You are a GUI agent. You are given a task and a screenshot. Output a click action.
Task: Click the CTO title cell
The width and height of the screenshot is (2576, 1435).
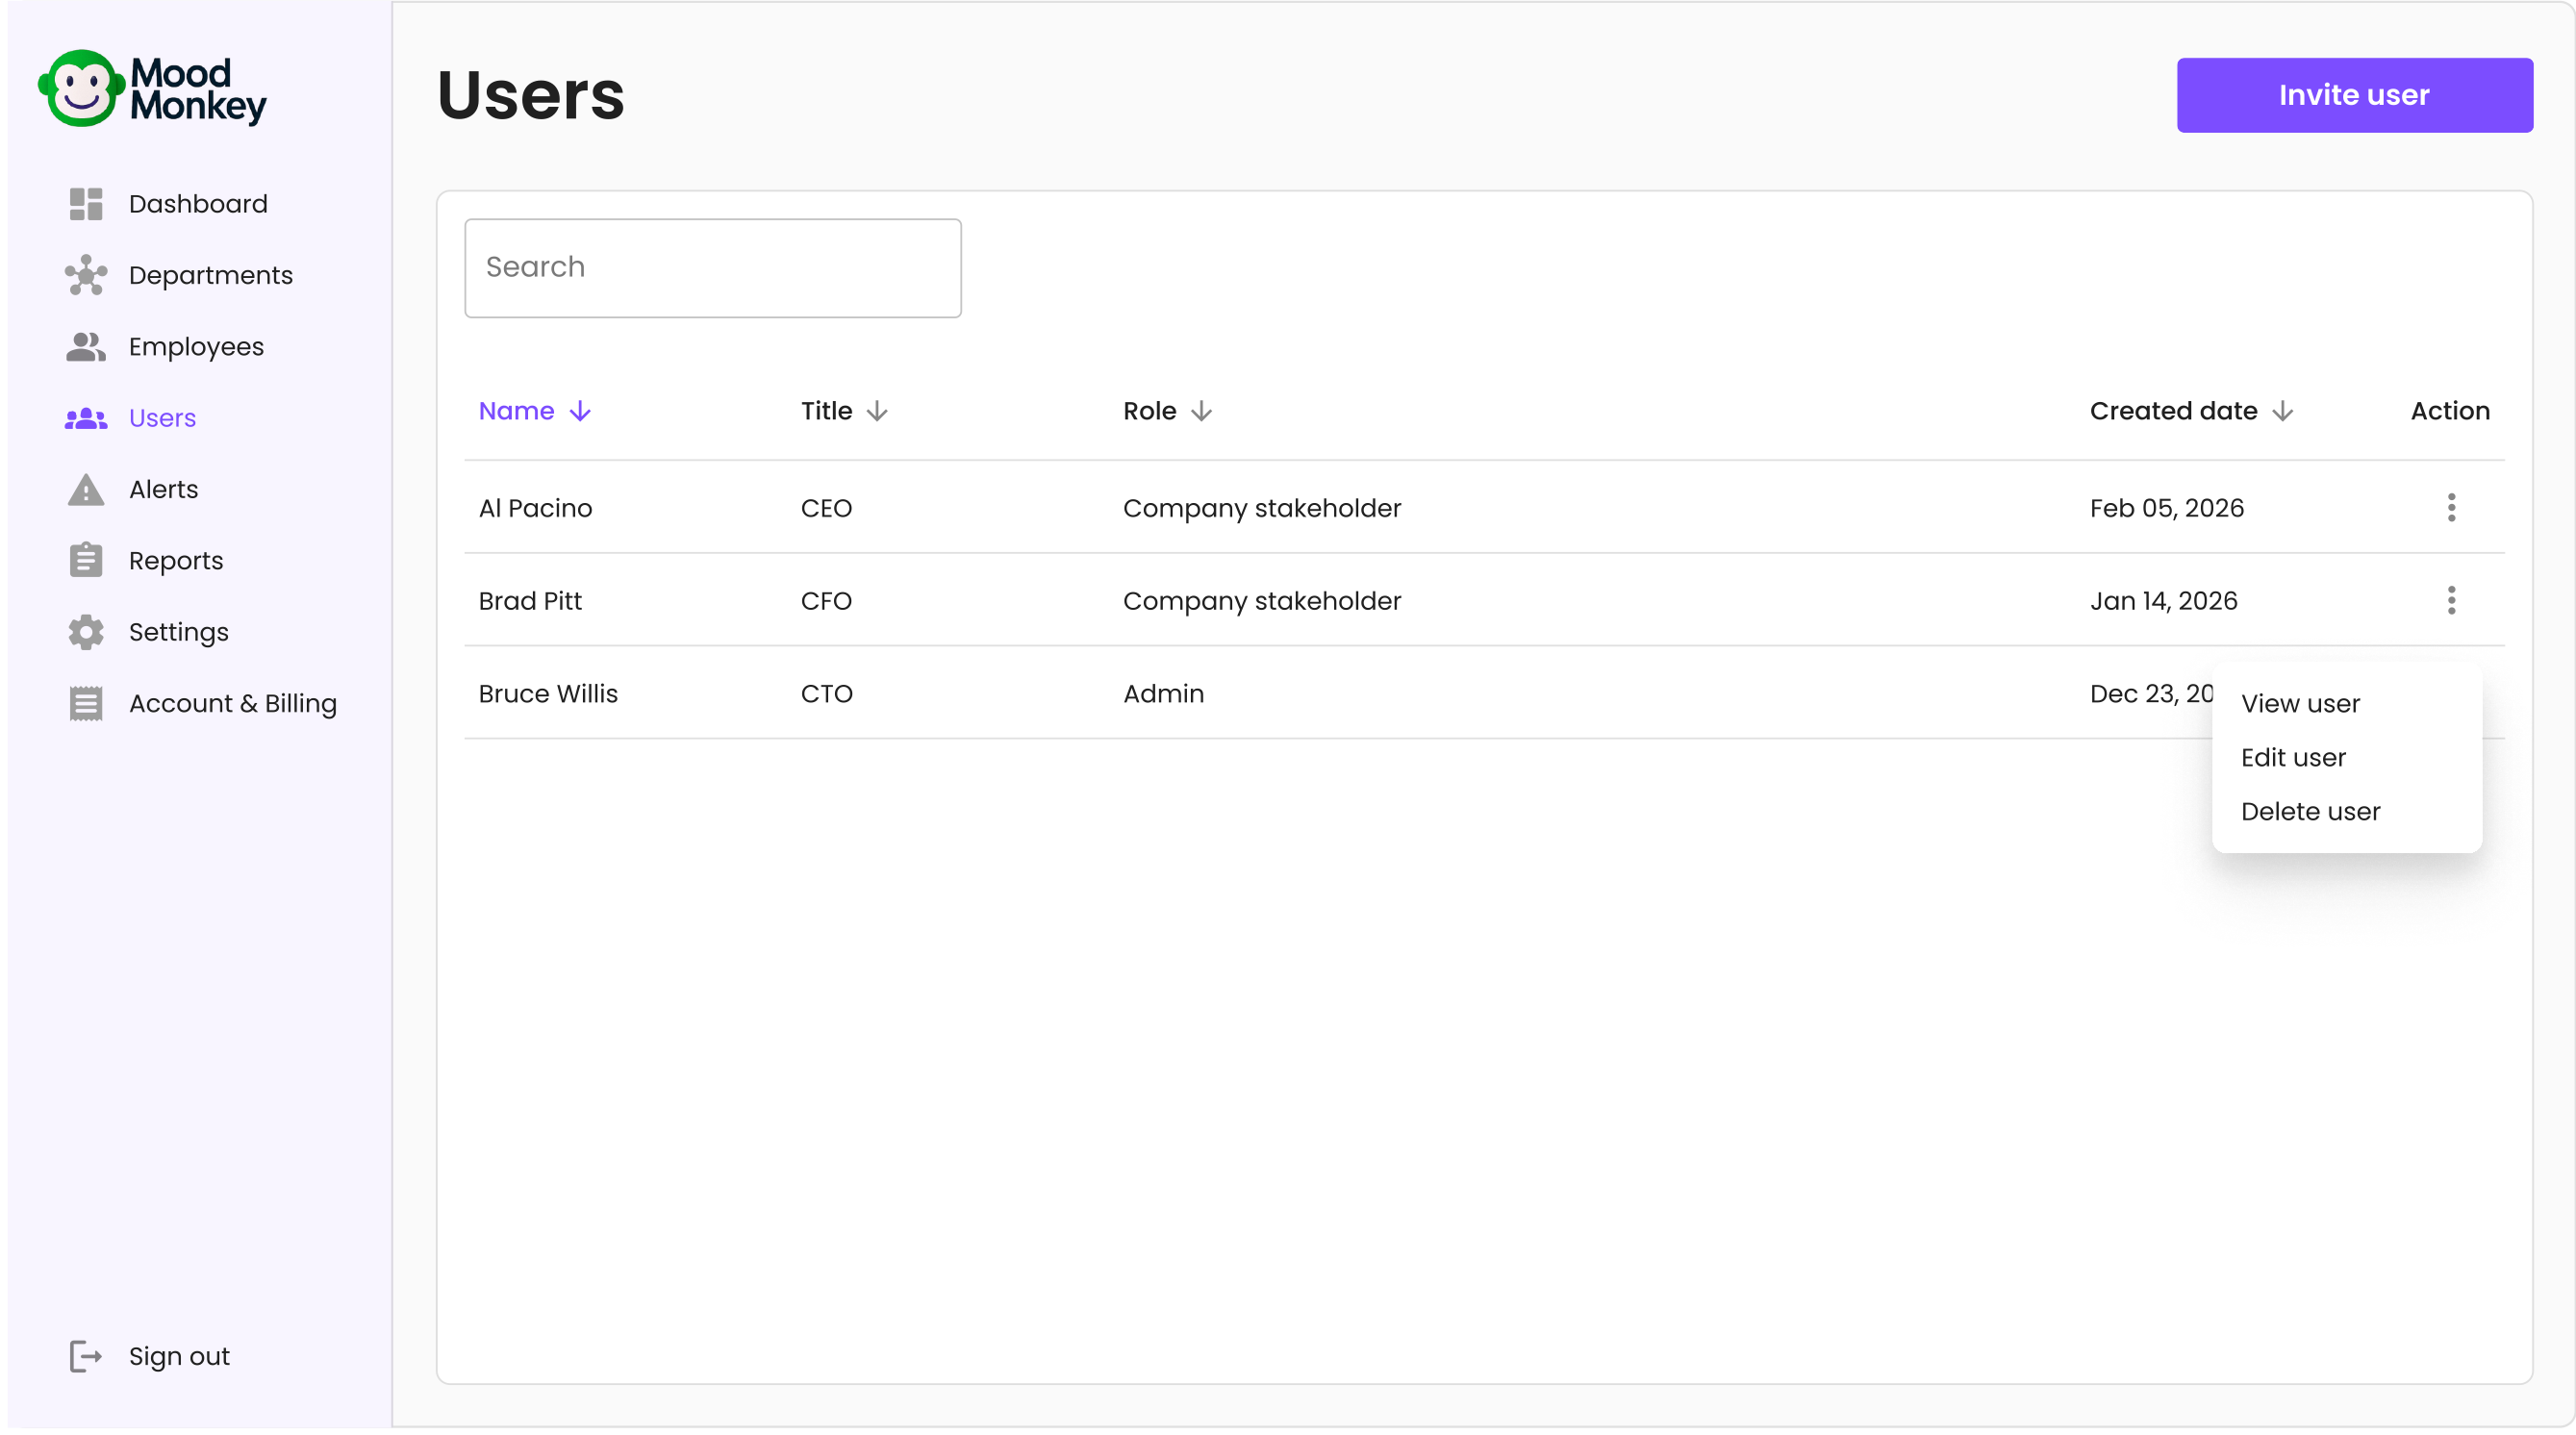(826, 694)
